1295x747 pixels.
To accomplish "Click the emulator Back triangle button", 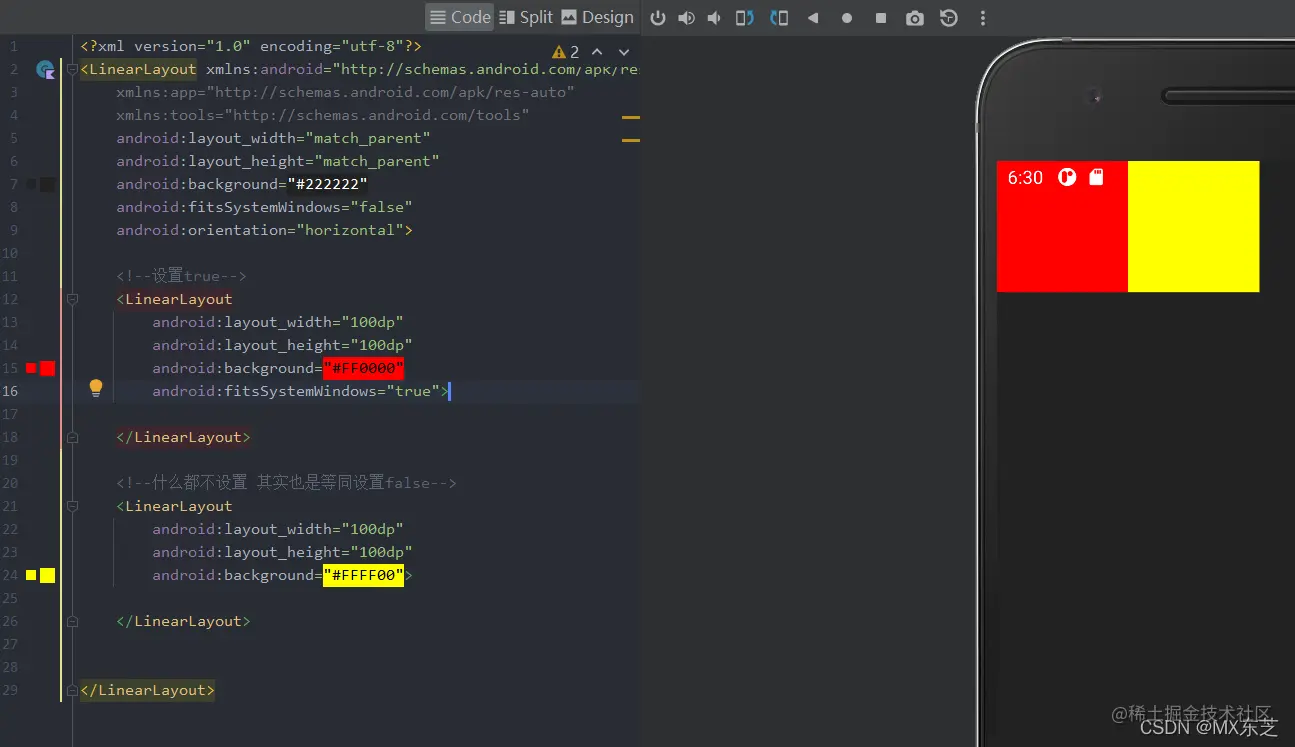I will (x=813, y=18).
